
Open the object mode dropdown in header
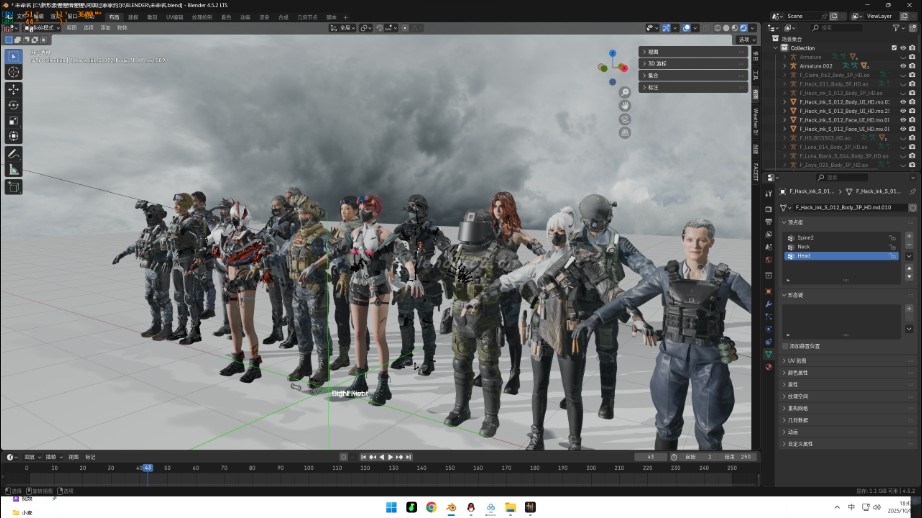point(42,28)
